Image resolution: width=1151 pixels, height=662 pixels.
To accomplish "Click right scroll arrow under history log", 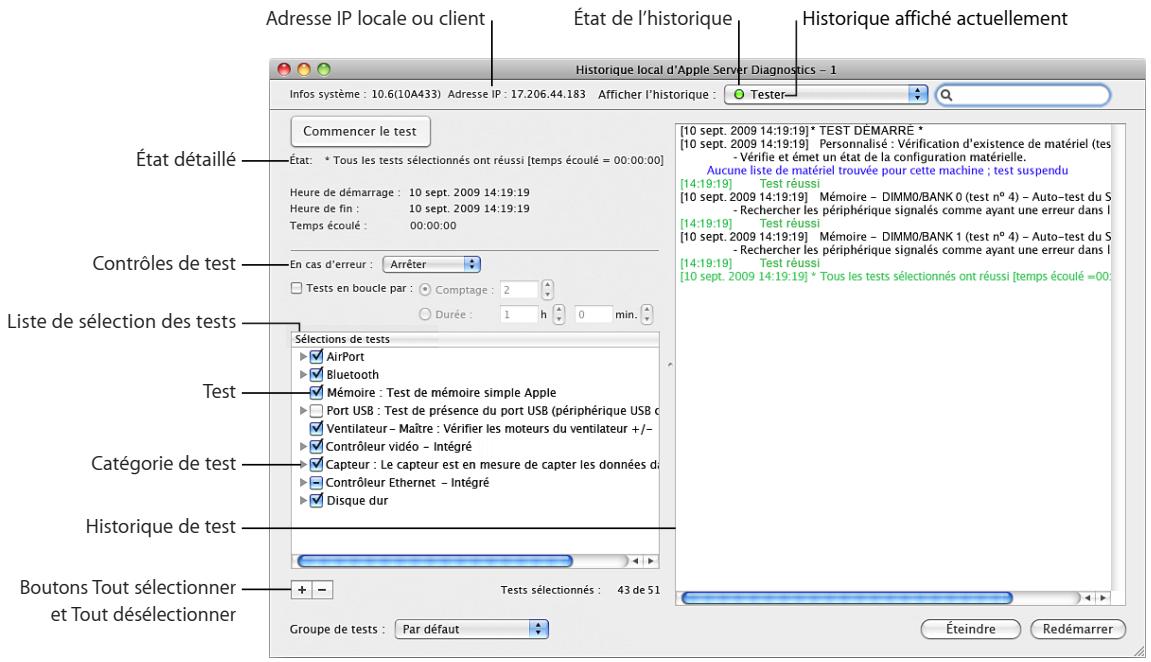I will pos(1103,598).
